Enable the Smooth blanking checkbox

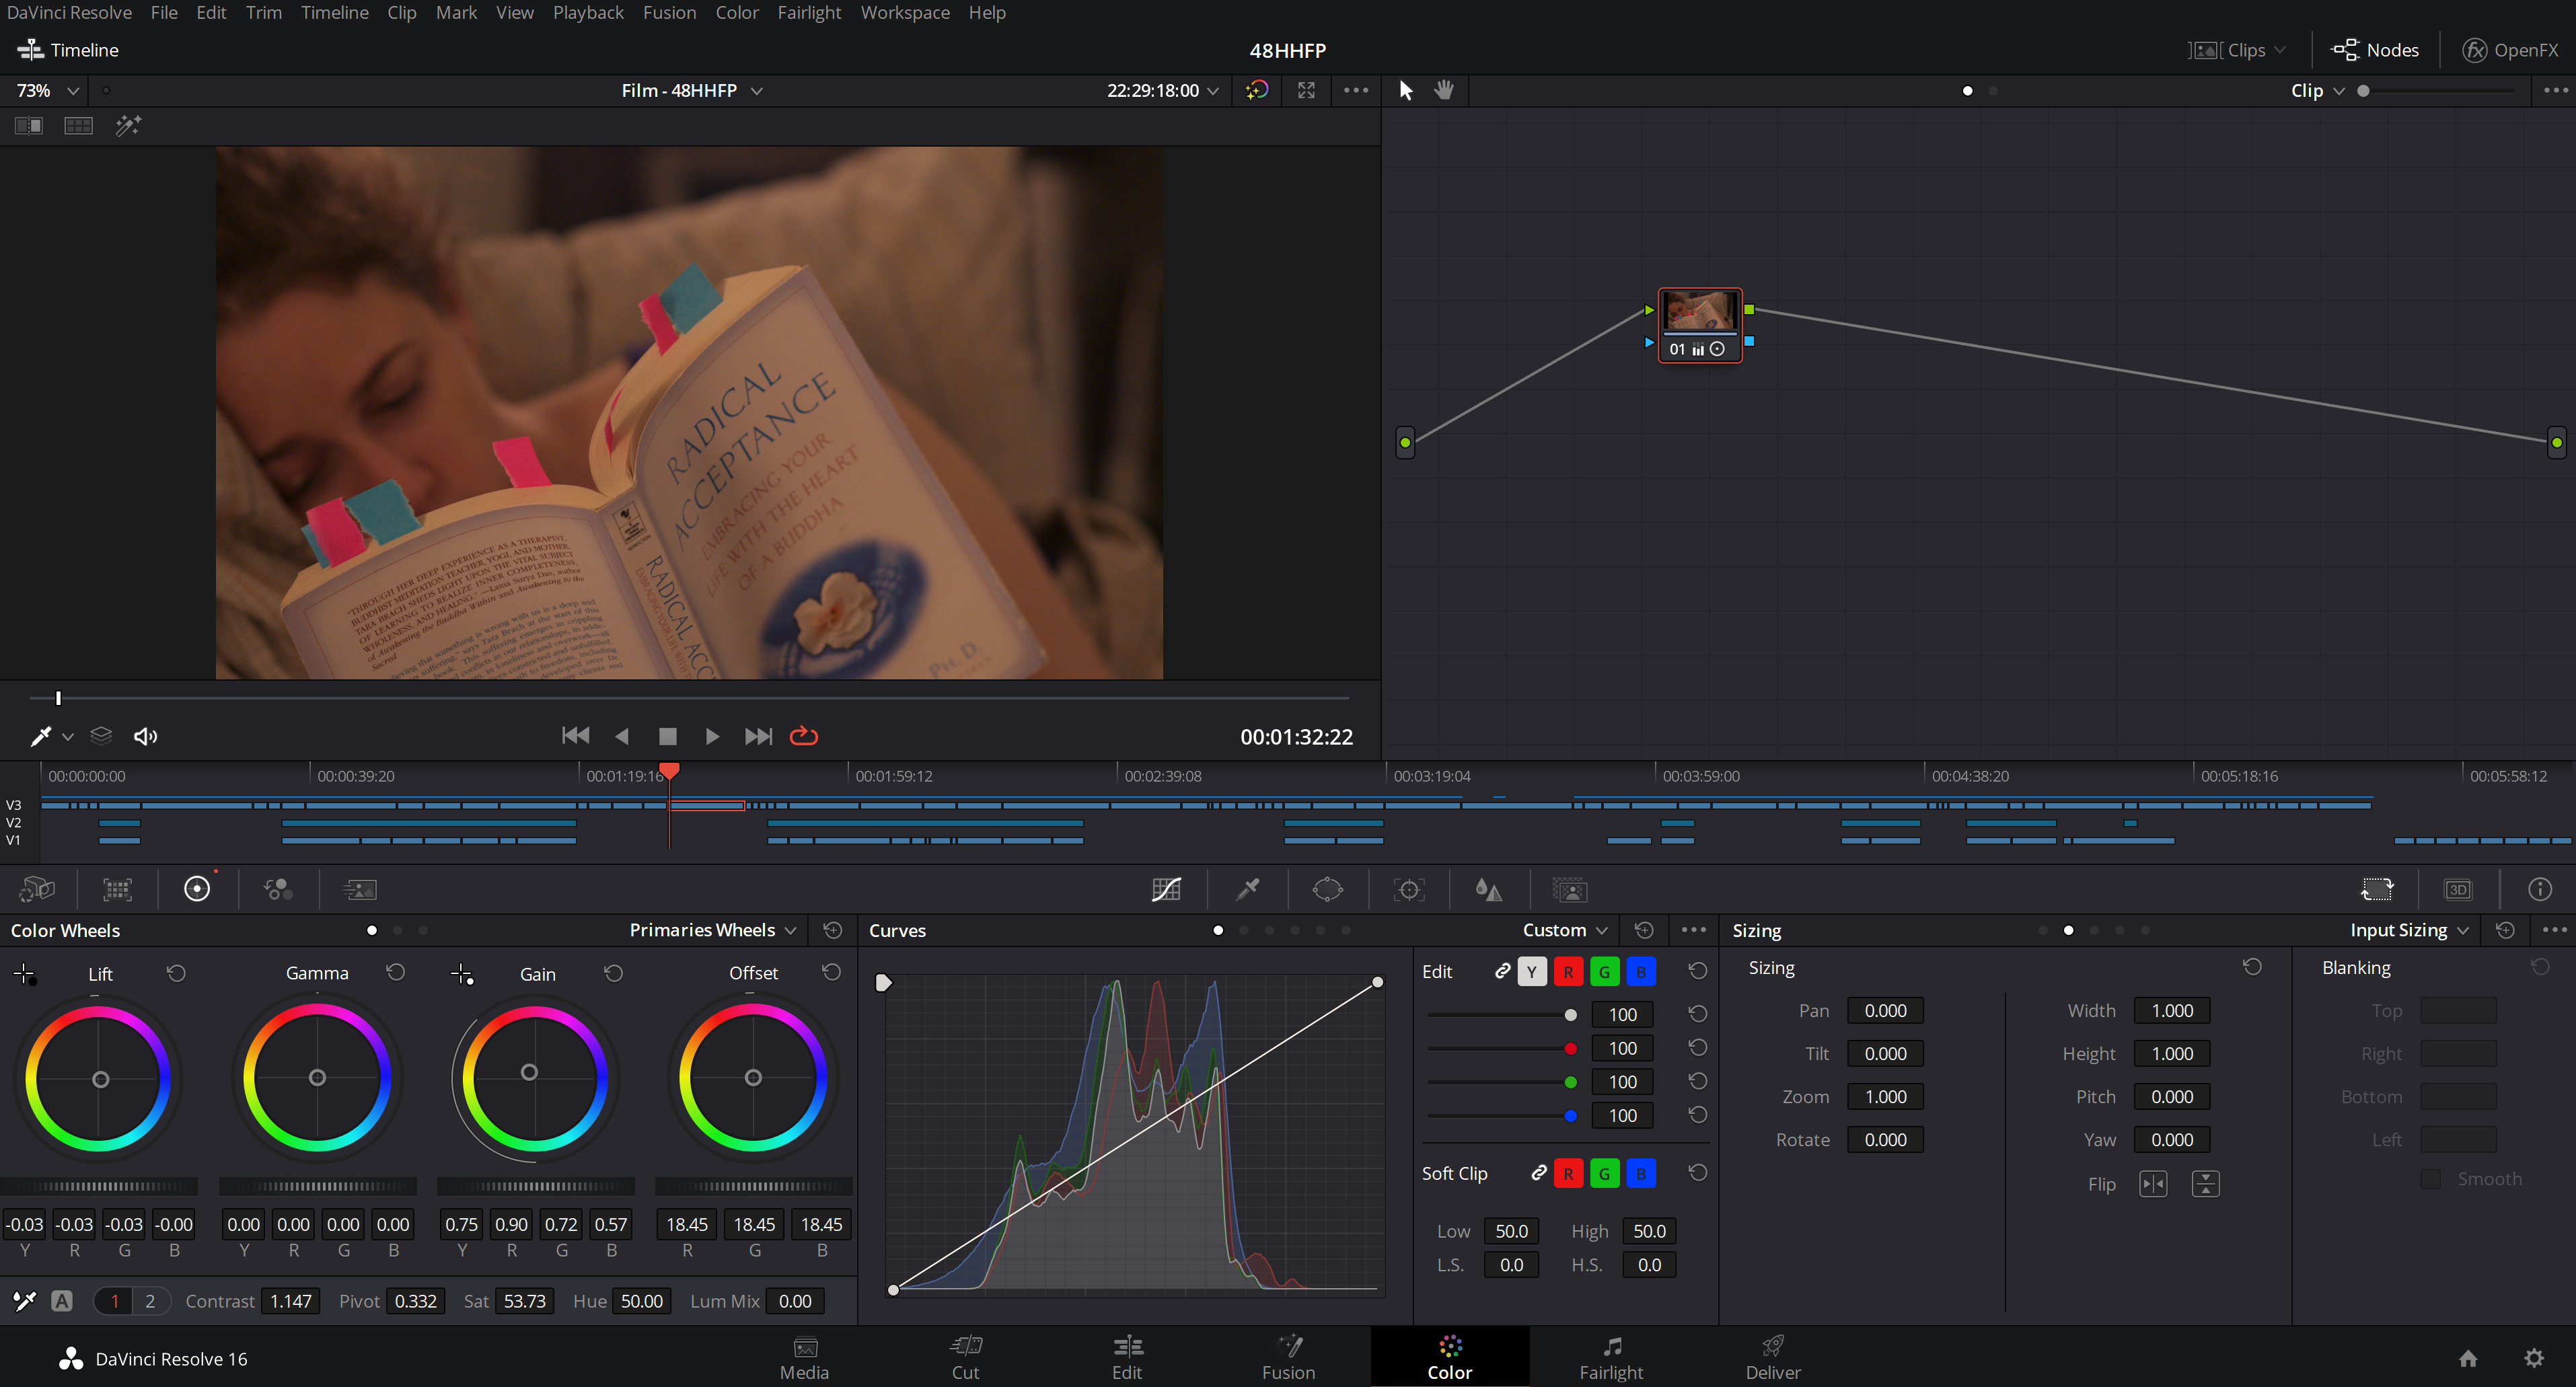(2430, 1179)
